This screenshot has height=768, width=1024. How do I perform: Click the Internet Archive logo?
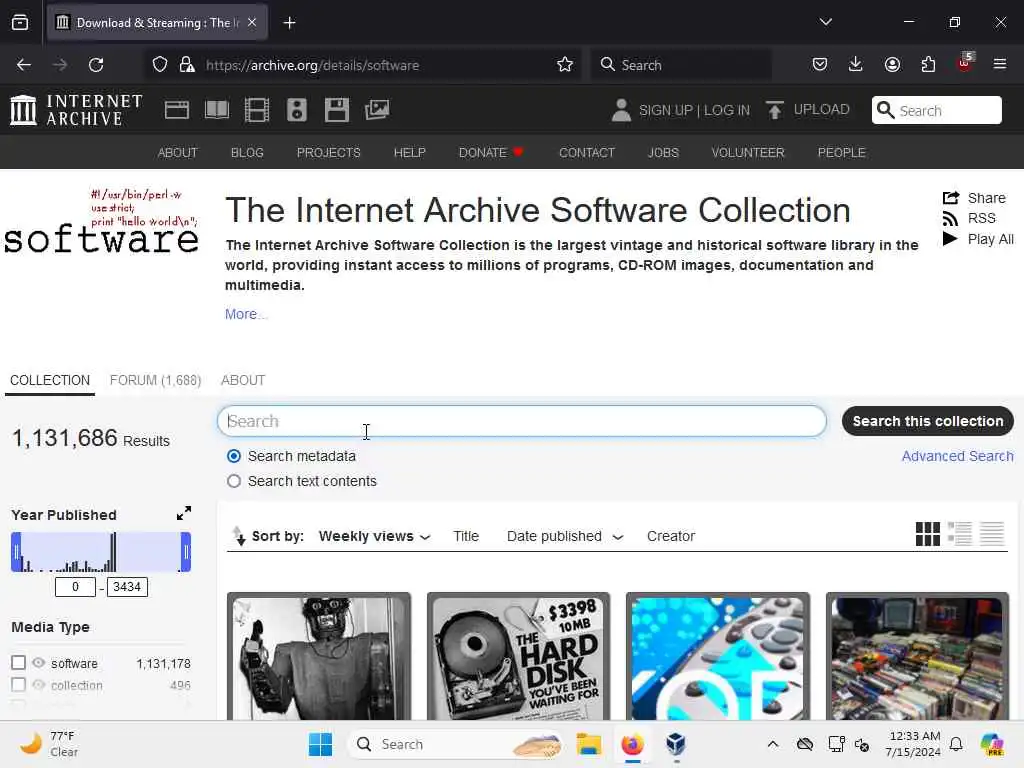pyautogui.click(x=76, y=110)
